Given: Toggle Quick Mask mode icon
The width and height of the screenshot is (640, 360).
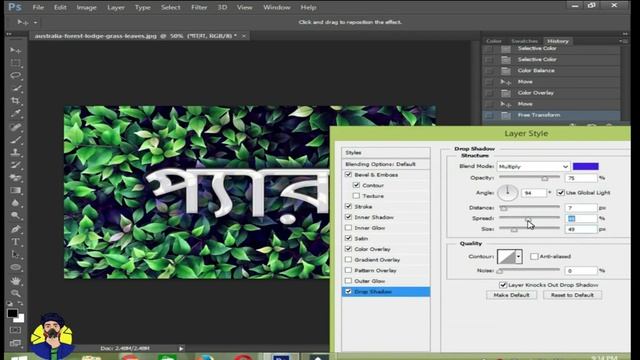Looking at the screenshot, I should 16,330.
